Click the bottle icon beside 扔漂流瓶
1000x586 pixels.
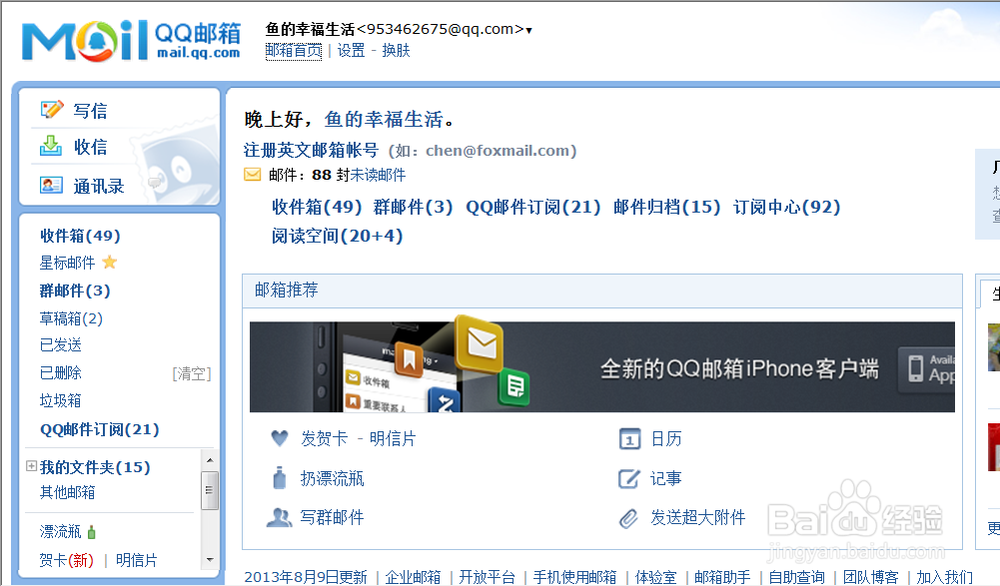point(279,478)
